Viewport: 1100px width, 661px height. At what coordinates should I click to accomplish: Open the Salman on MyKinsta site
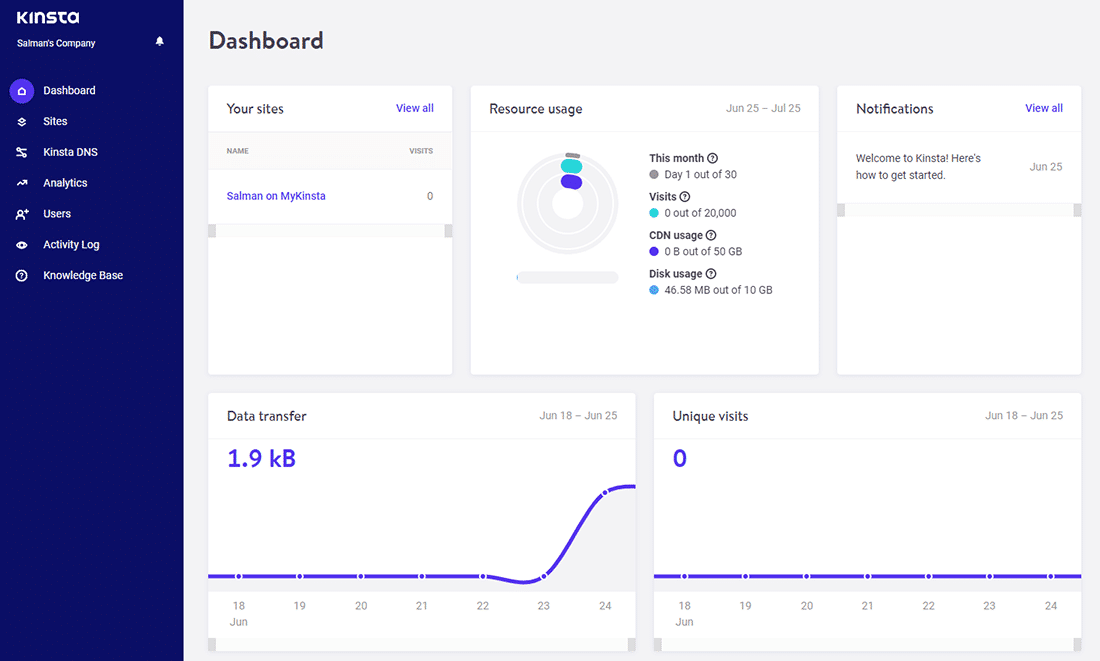pyautogui.click(x=276, y=196)
